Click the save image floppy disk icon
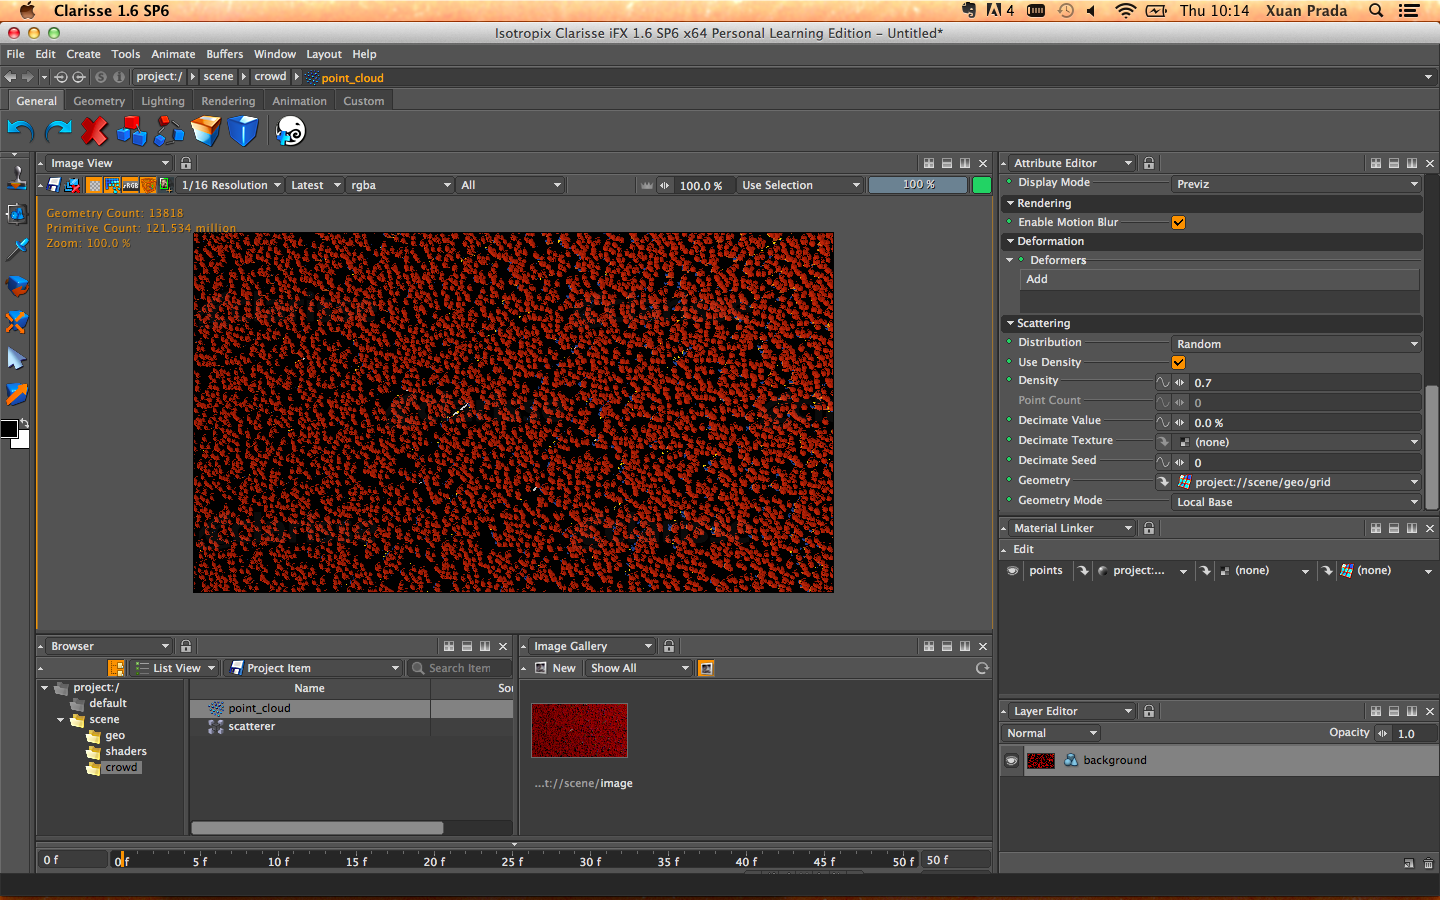Image resolution: width=1440 pixels, height=900 pixels. [x=54, y=185]
